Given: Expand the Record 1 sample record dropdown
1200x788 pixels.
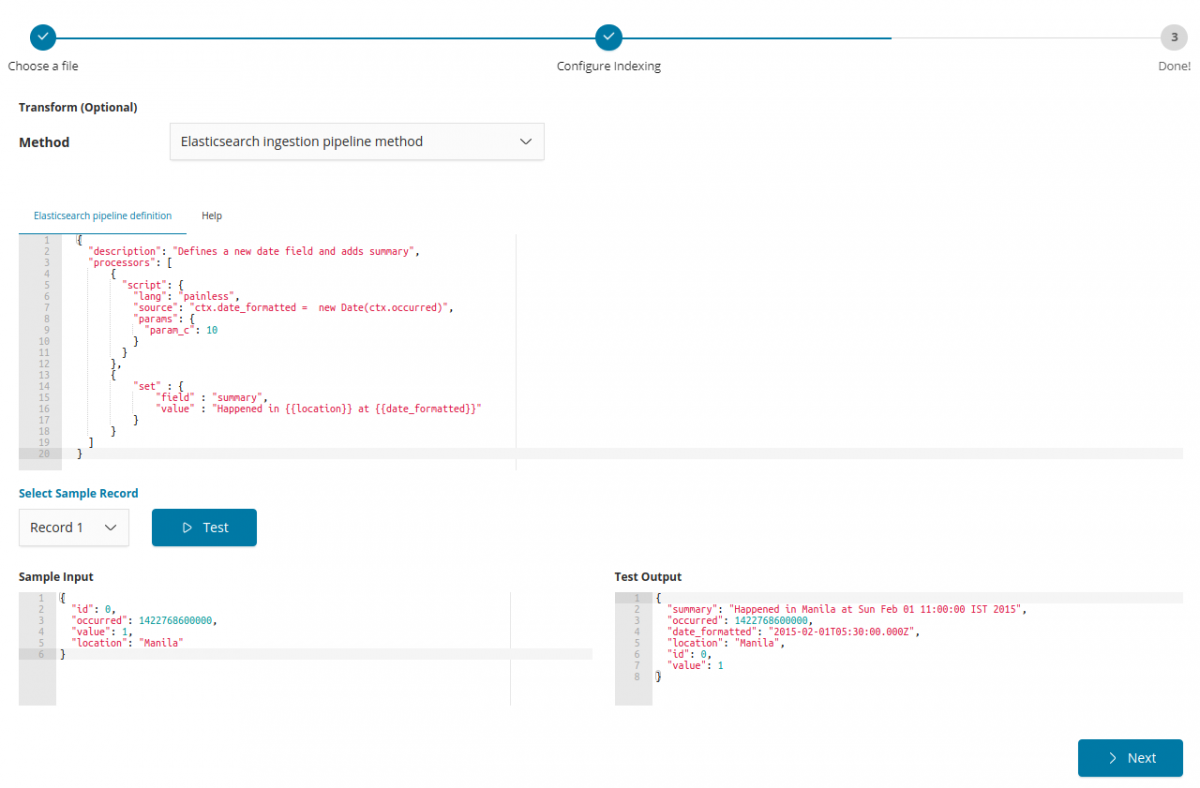Looking at the screenshot, I should (x=74, y=528).
